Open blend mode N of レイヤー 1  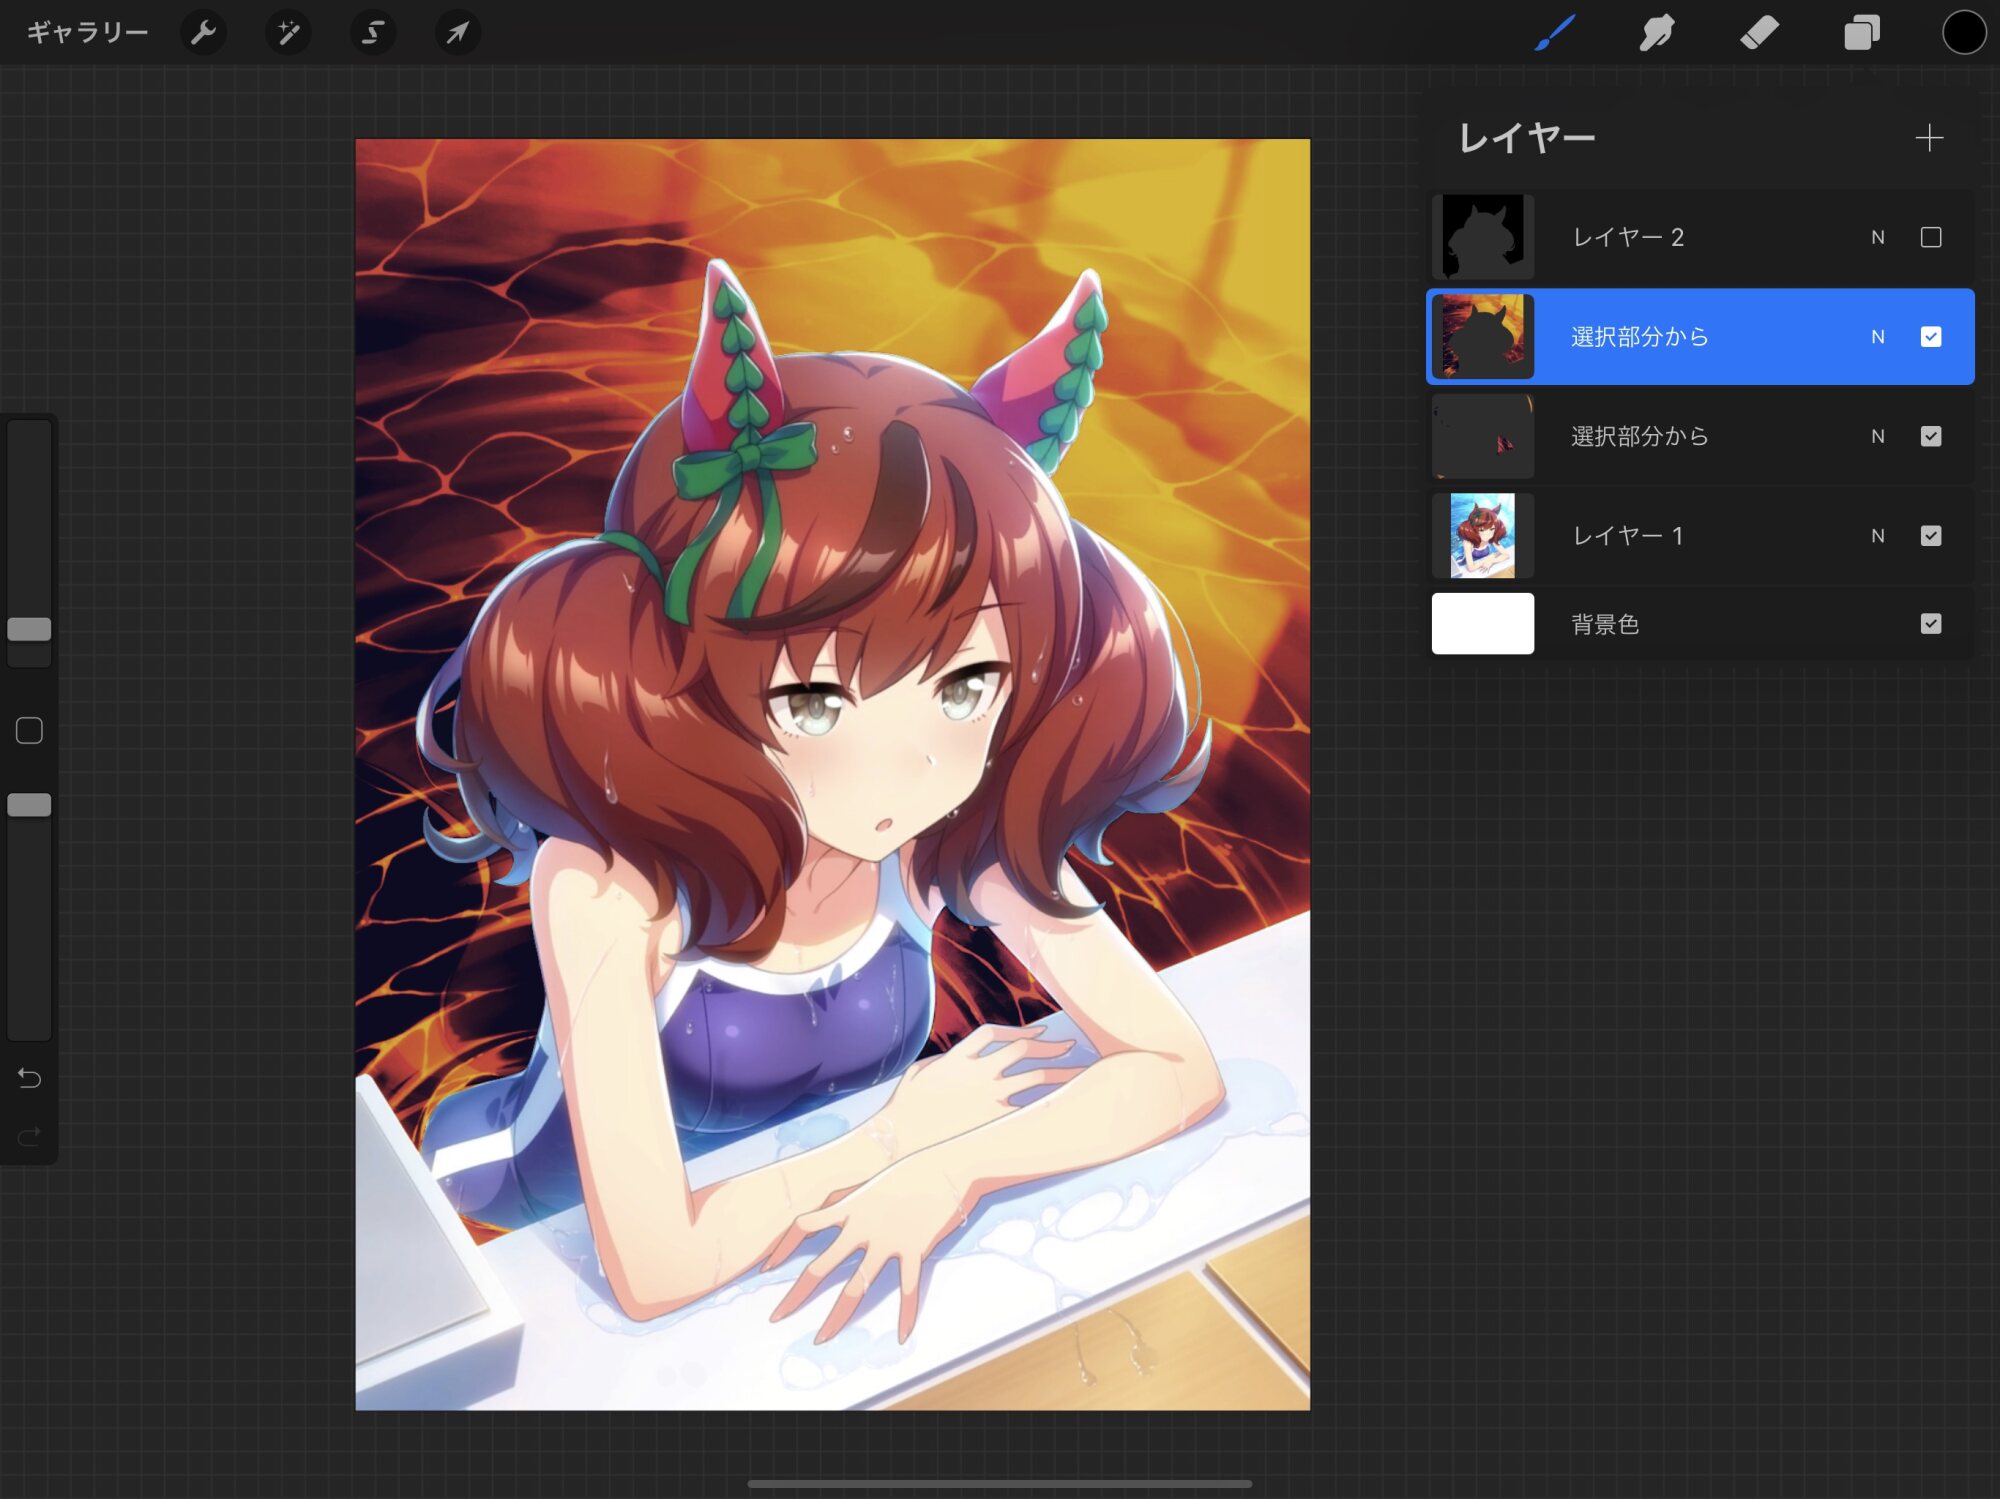pos(1877,536)
